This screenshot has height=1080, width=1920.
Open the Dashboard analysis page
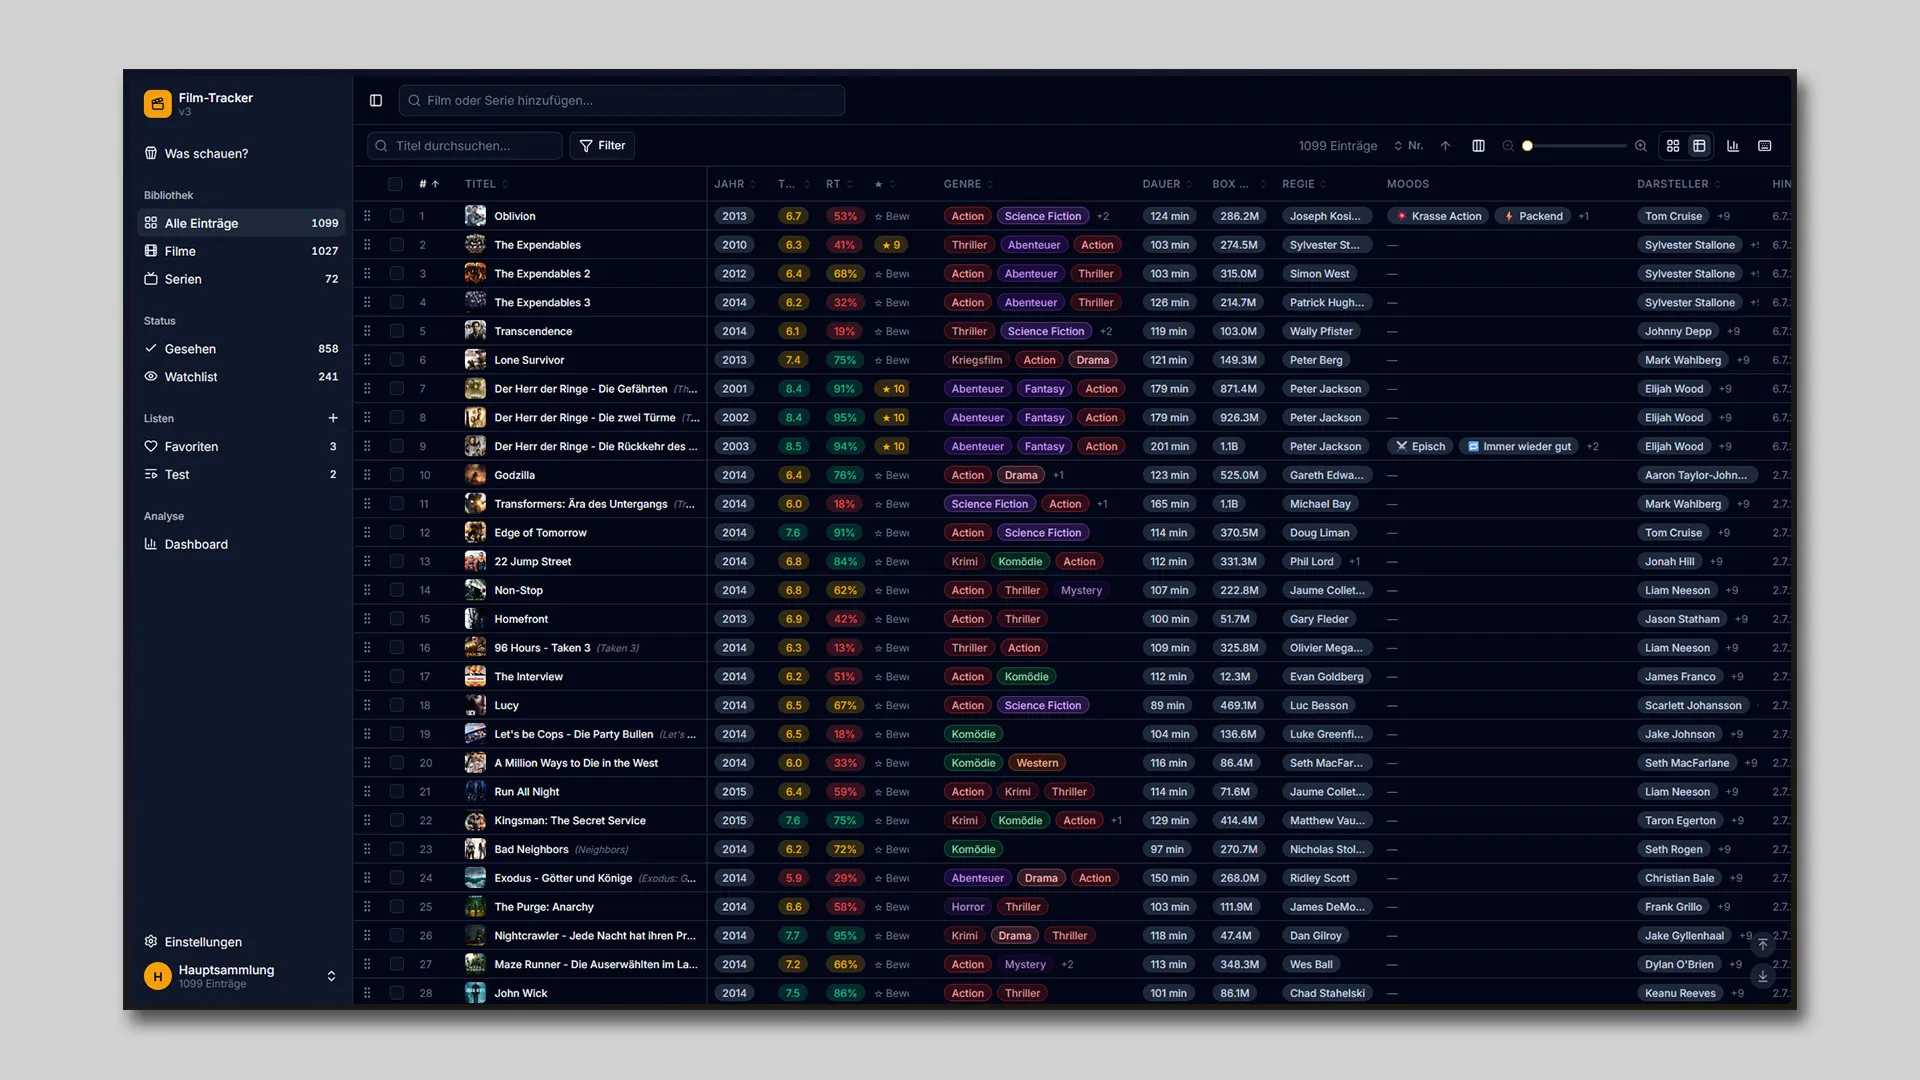pos(241,544)
